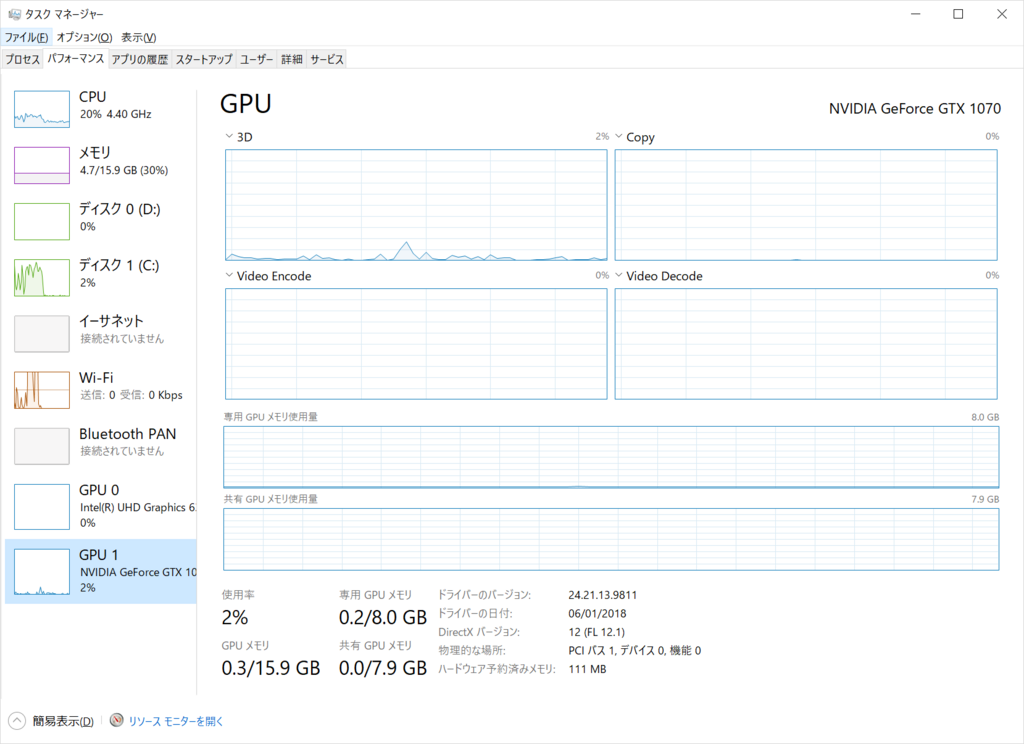
Task: Open the 表示(V) menu
Action: tap(138, 37)
